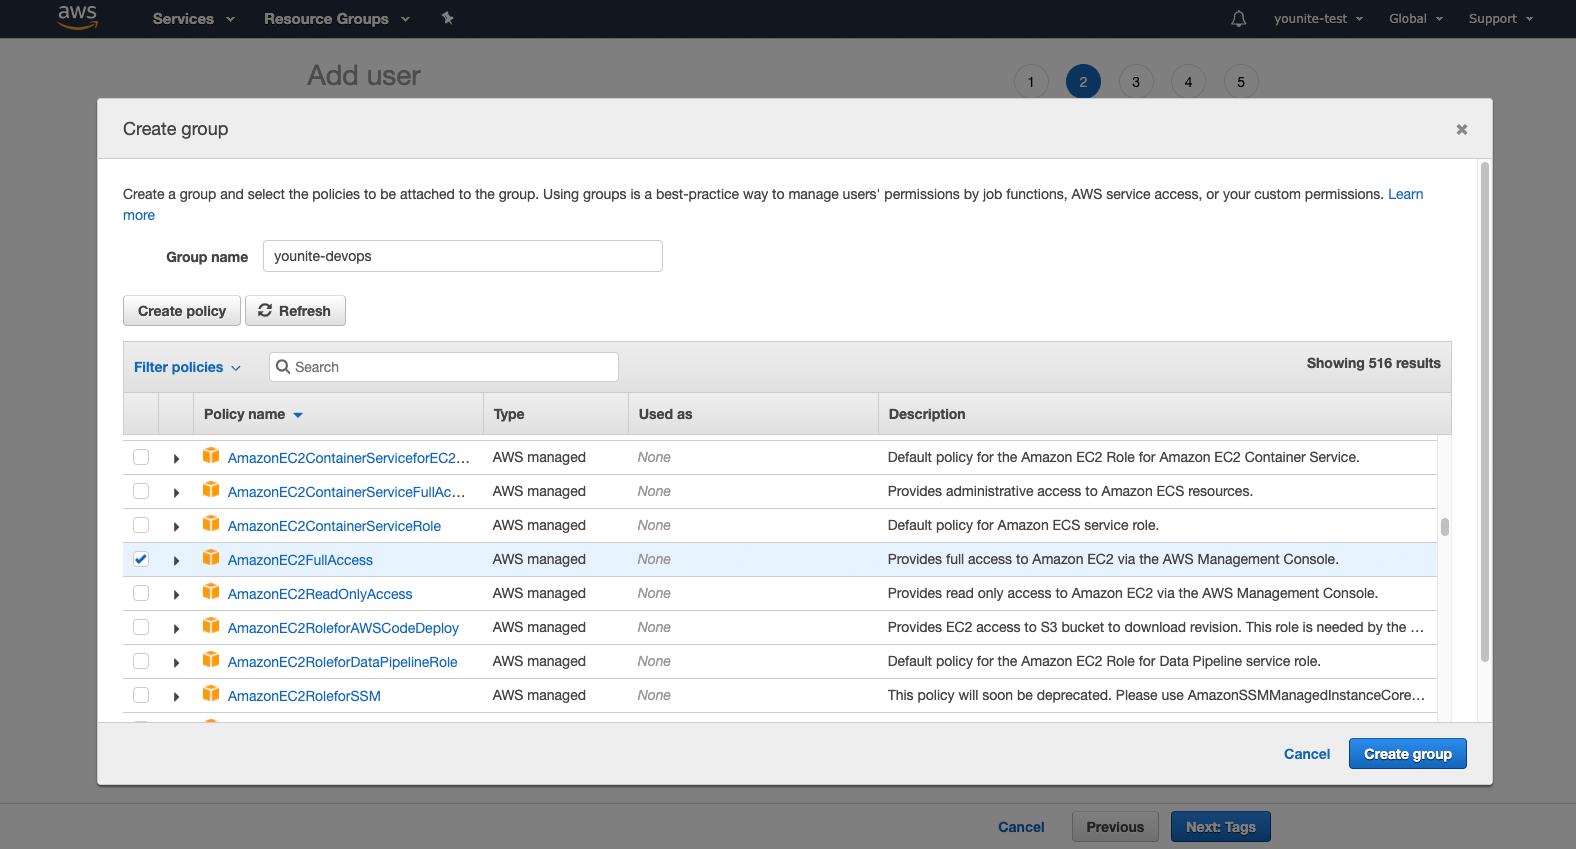Uncheck AmazonEC2FullAccess policy checkbox
Image resolution: width=1576 pixels, height=849 pixels.
(x=141, y=559)
